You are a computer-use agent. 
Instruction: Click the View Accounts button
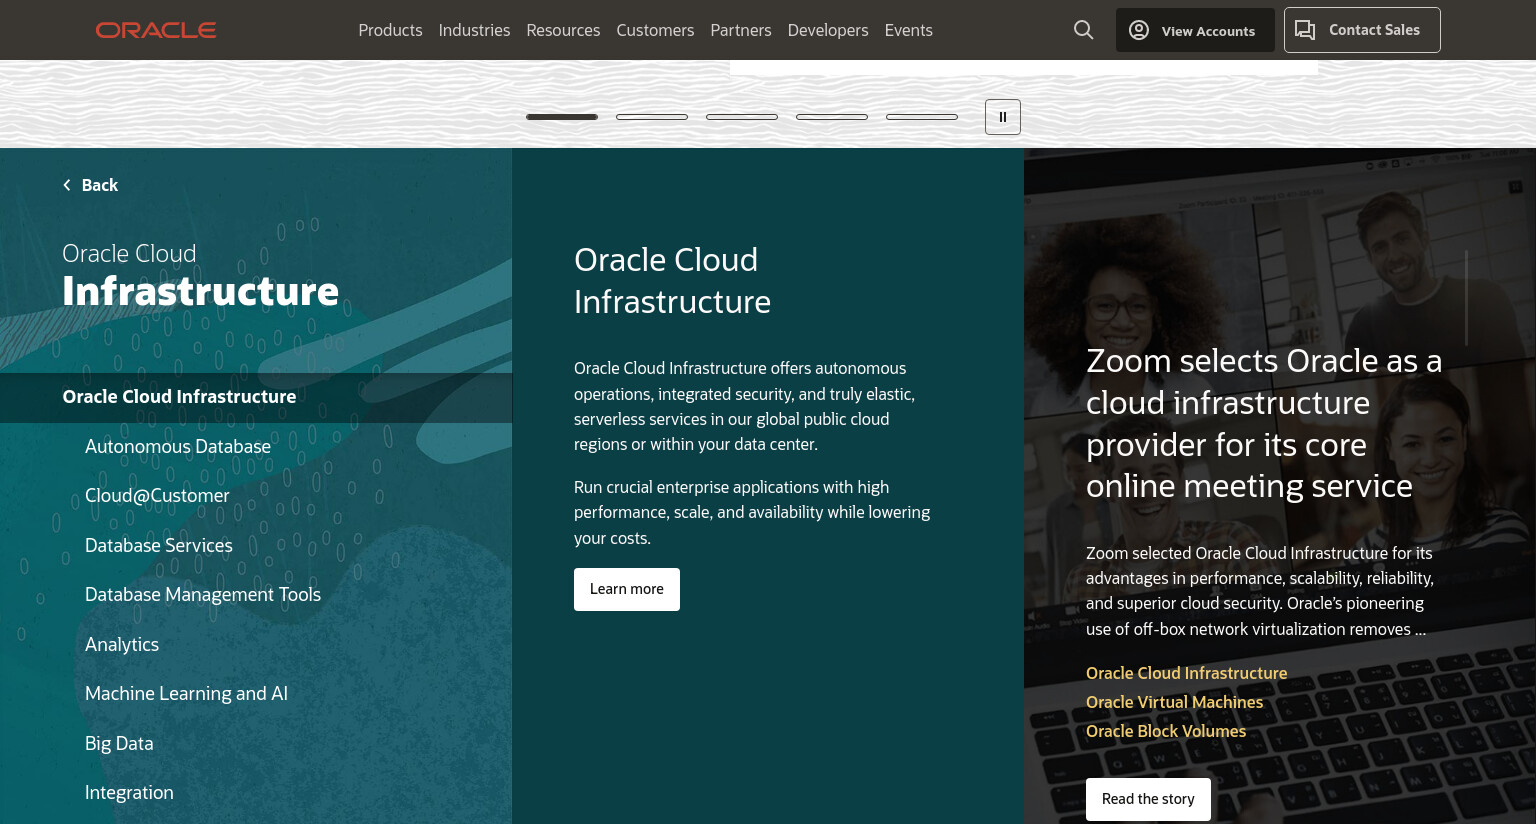[1195, 30]
